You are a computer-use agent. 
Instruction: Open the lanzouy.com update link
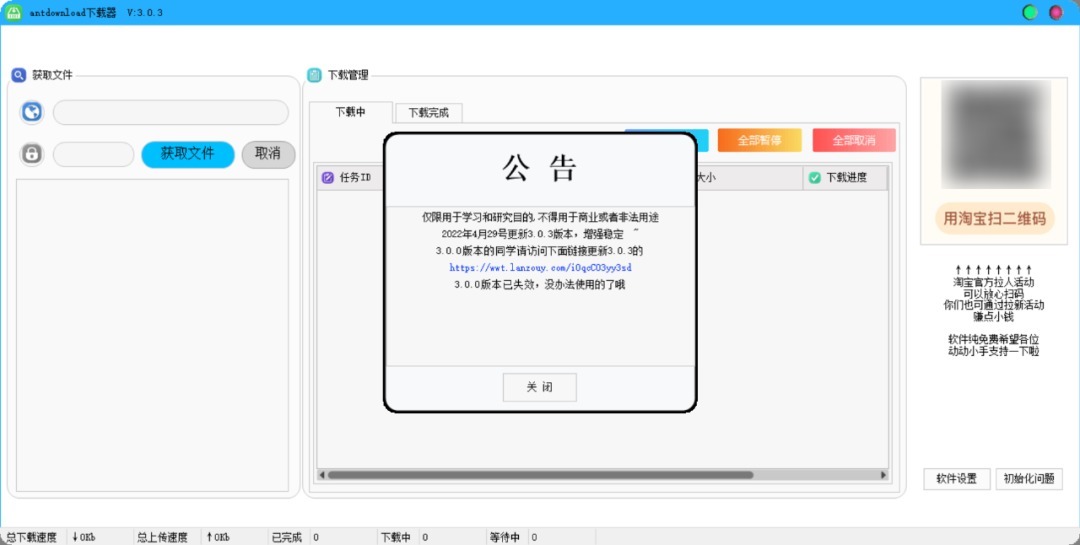pyautogui.click(x=541, y=267)
